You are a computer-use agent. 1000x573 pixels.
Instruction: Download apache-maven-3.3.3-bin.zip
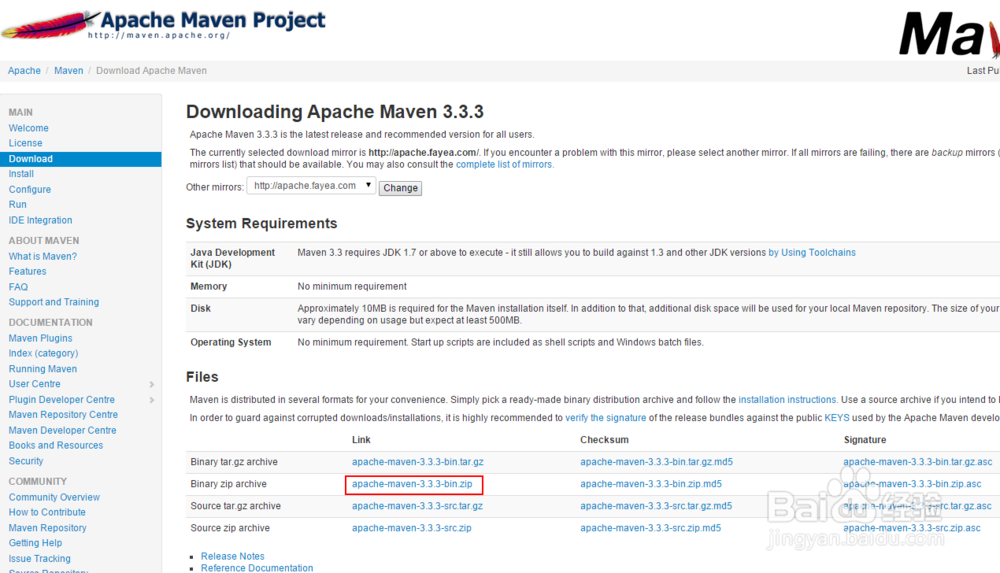pyautogui.click(x=412, y=484)
